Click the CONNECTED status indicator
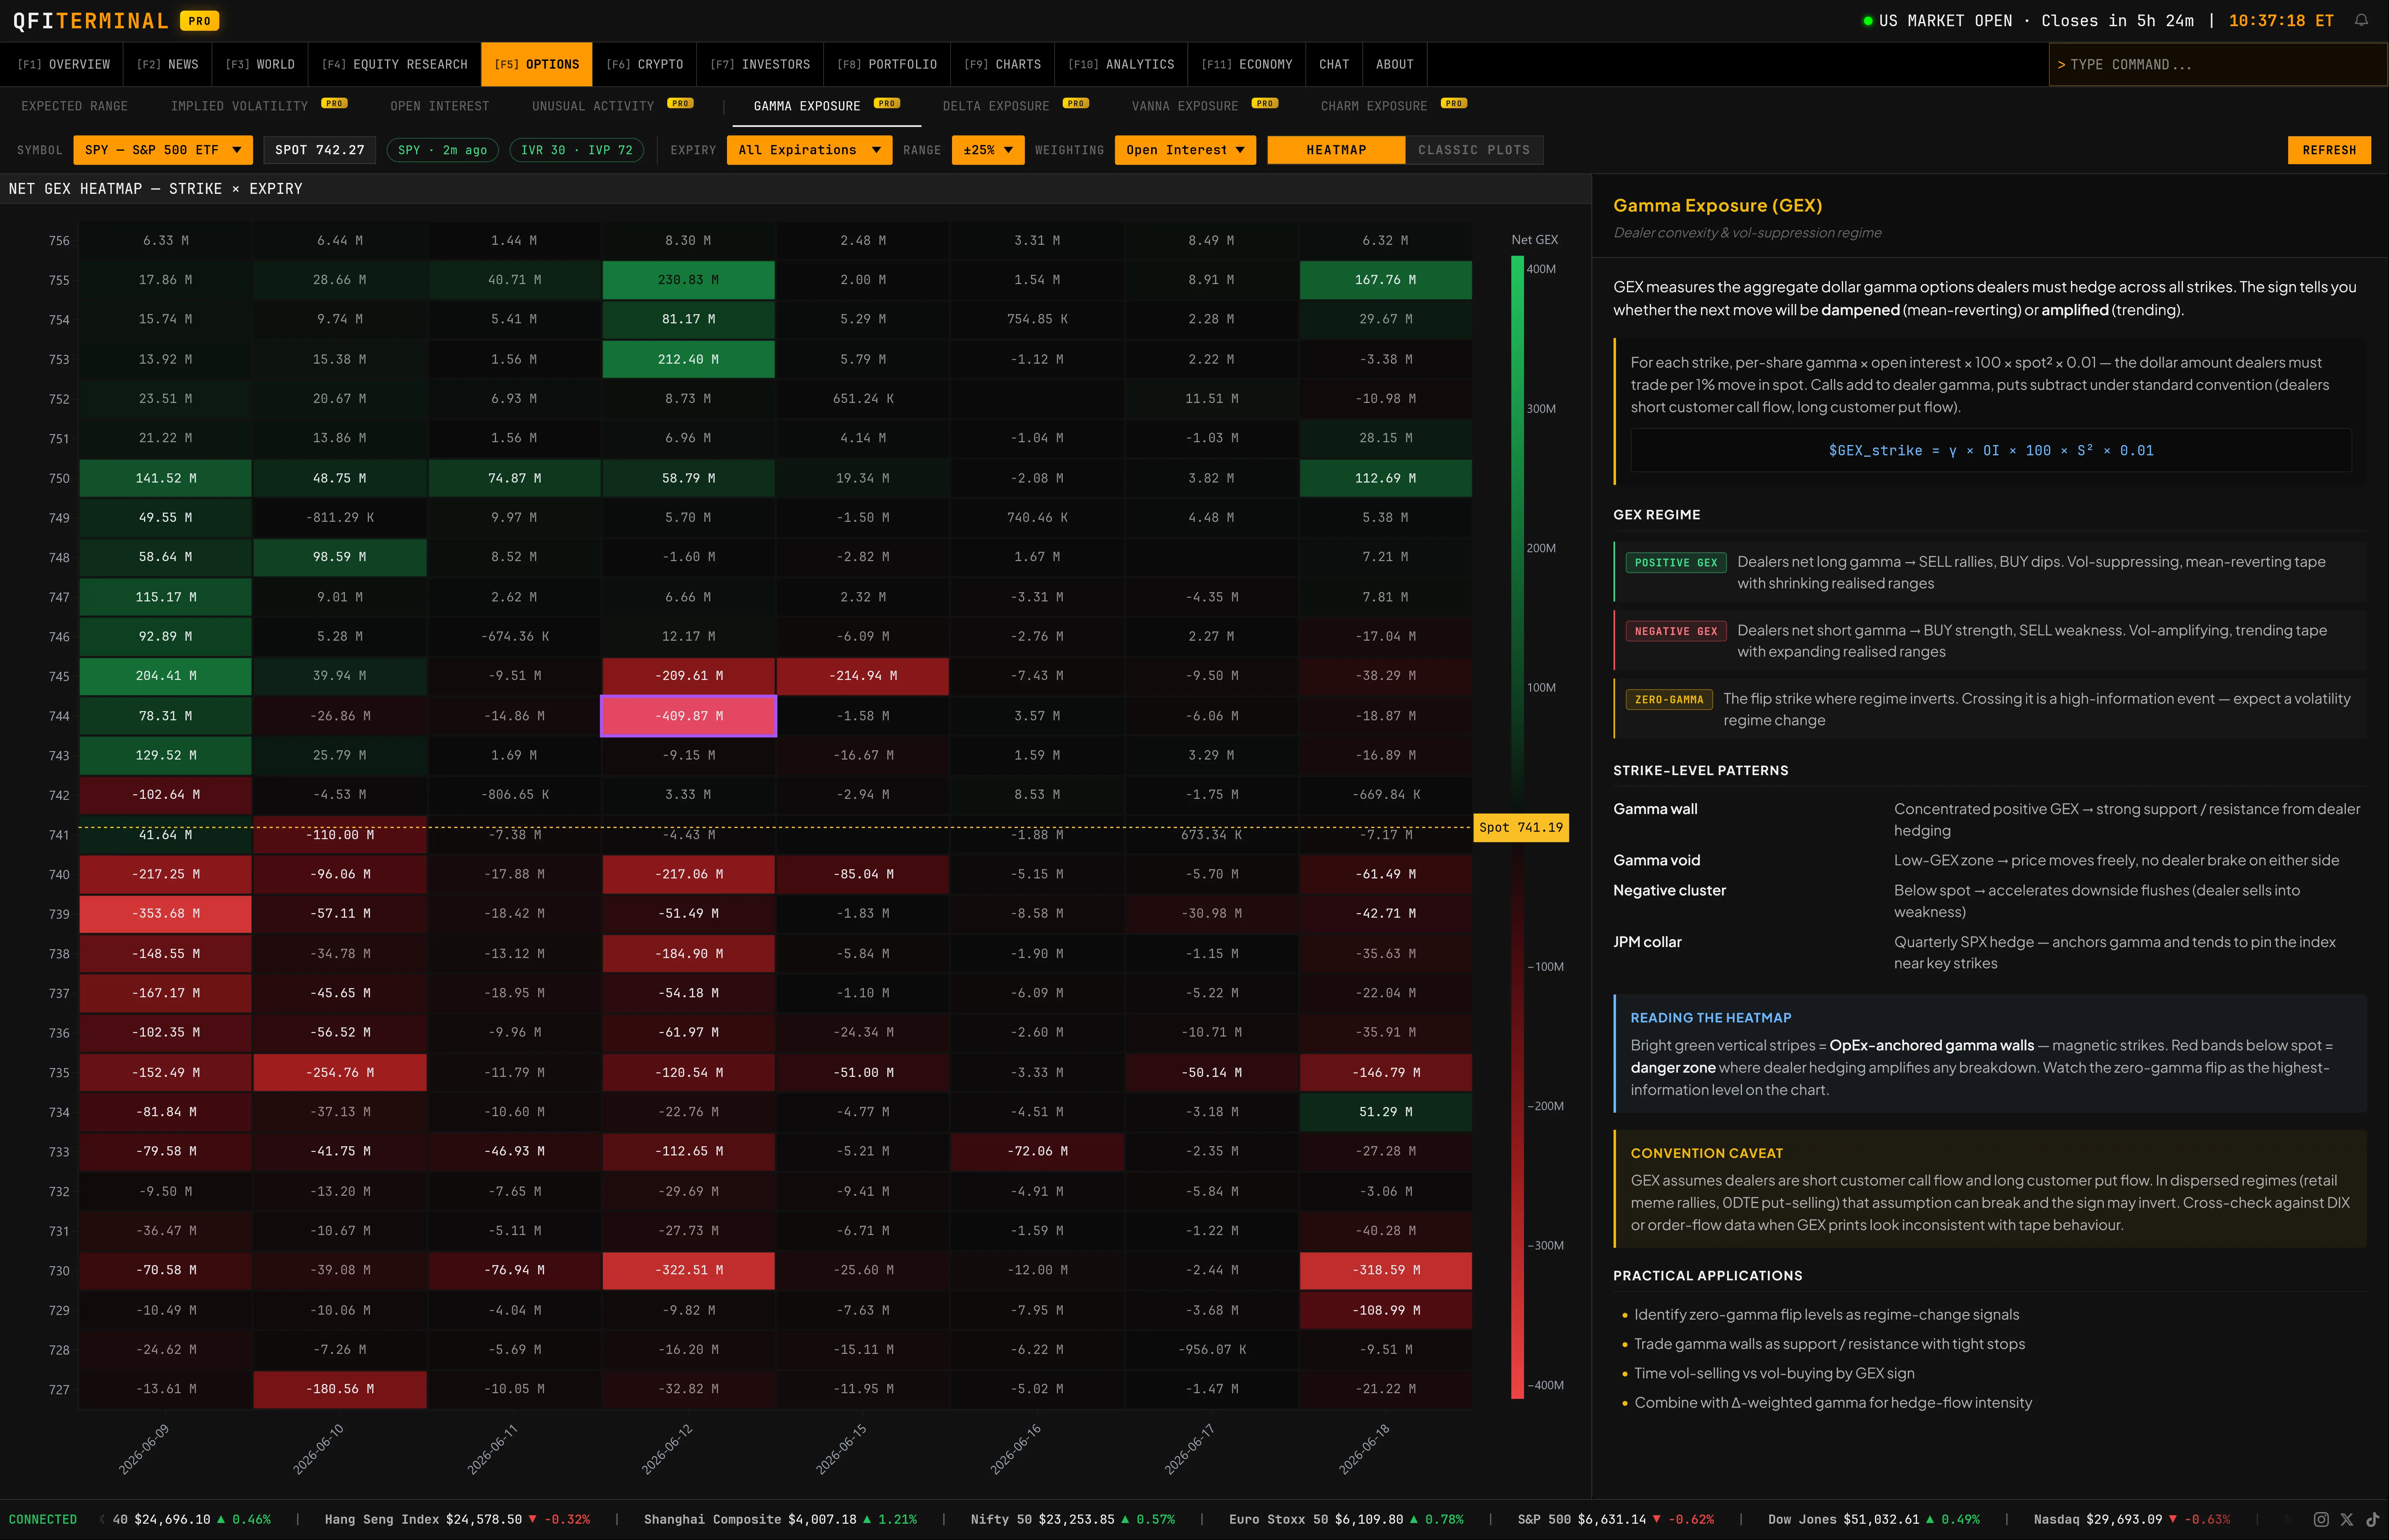The width and height of the screenshot is (2389, 1540). point(43,1519)
